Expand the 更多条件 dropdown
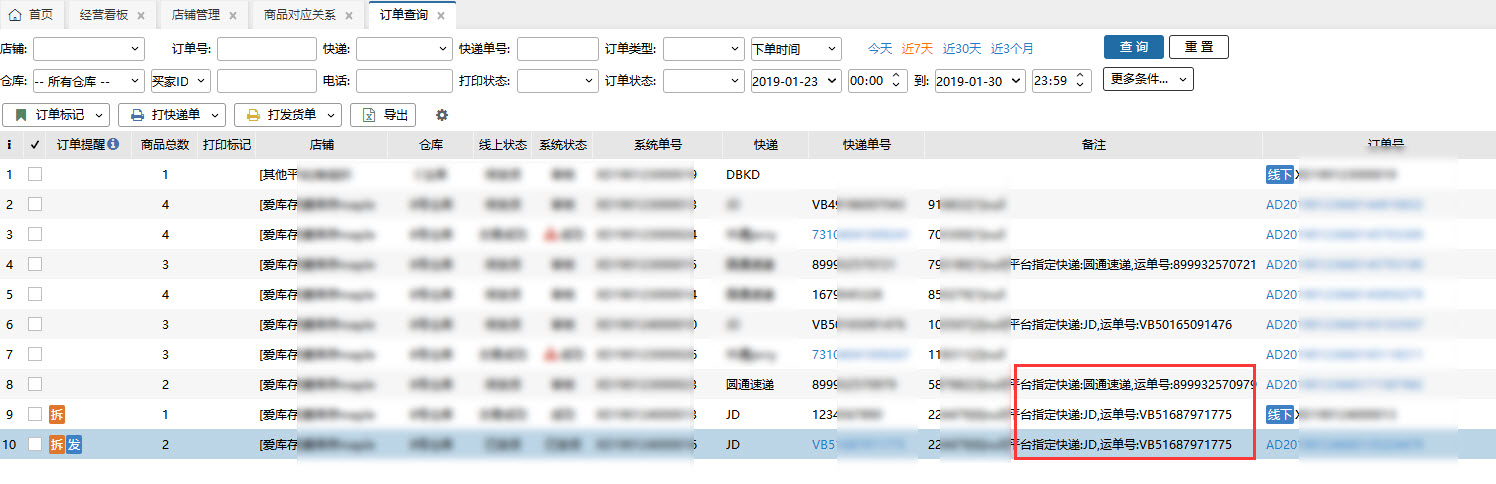Viewport: 1496px width, 484px height. pyautogui.click(x=1148, y=79)
